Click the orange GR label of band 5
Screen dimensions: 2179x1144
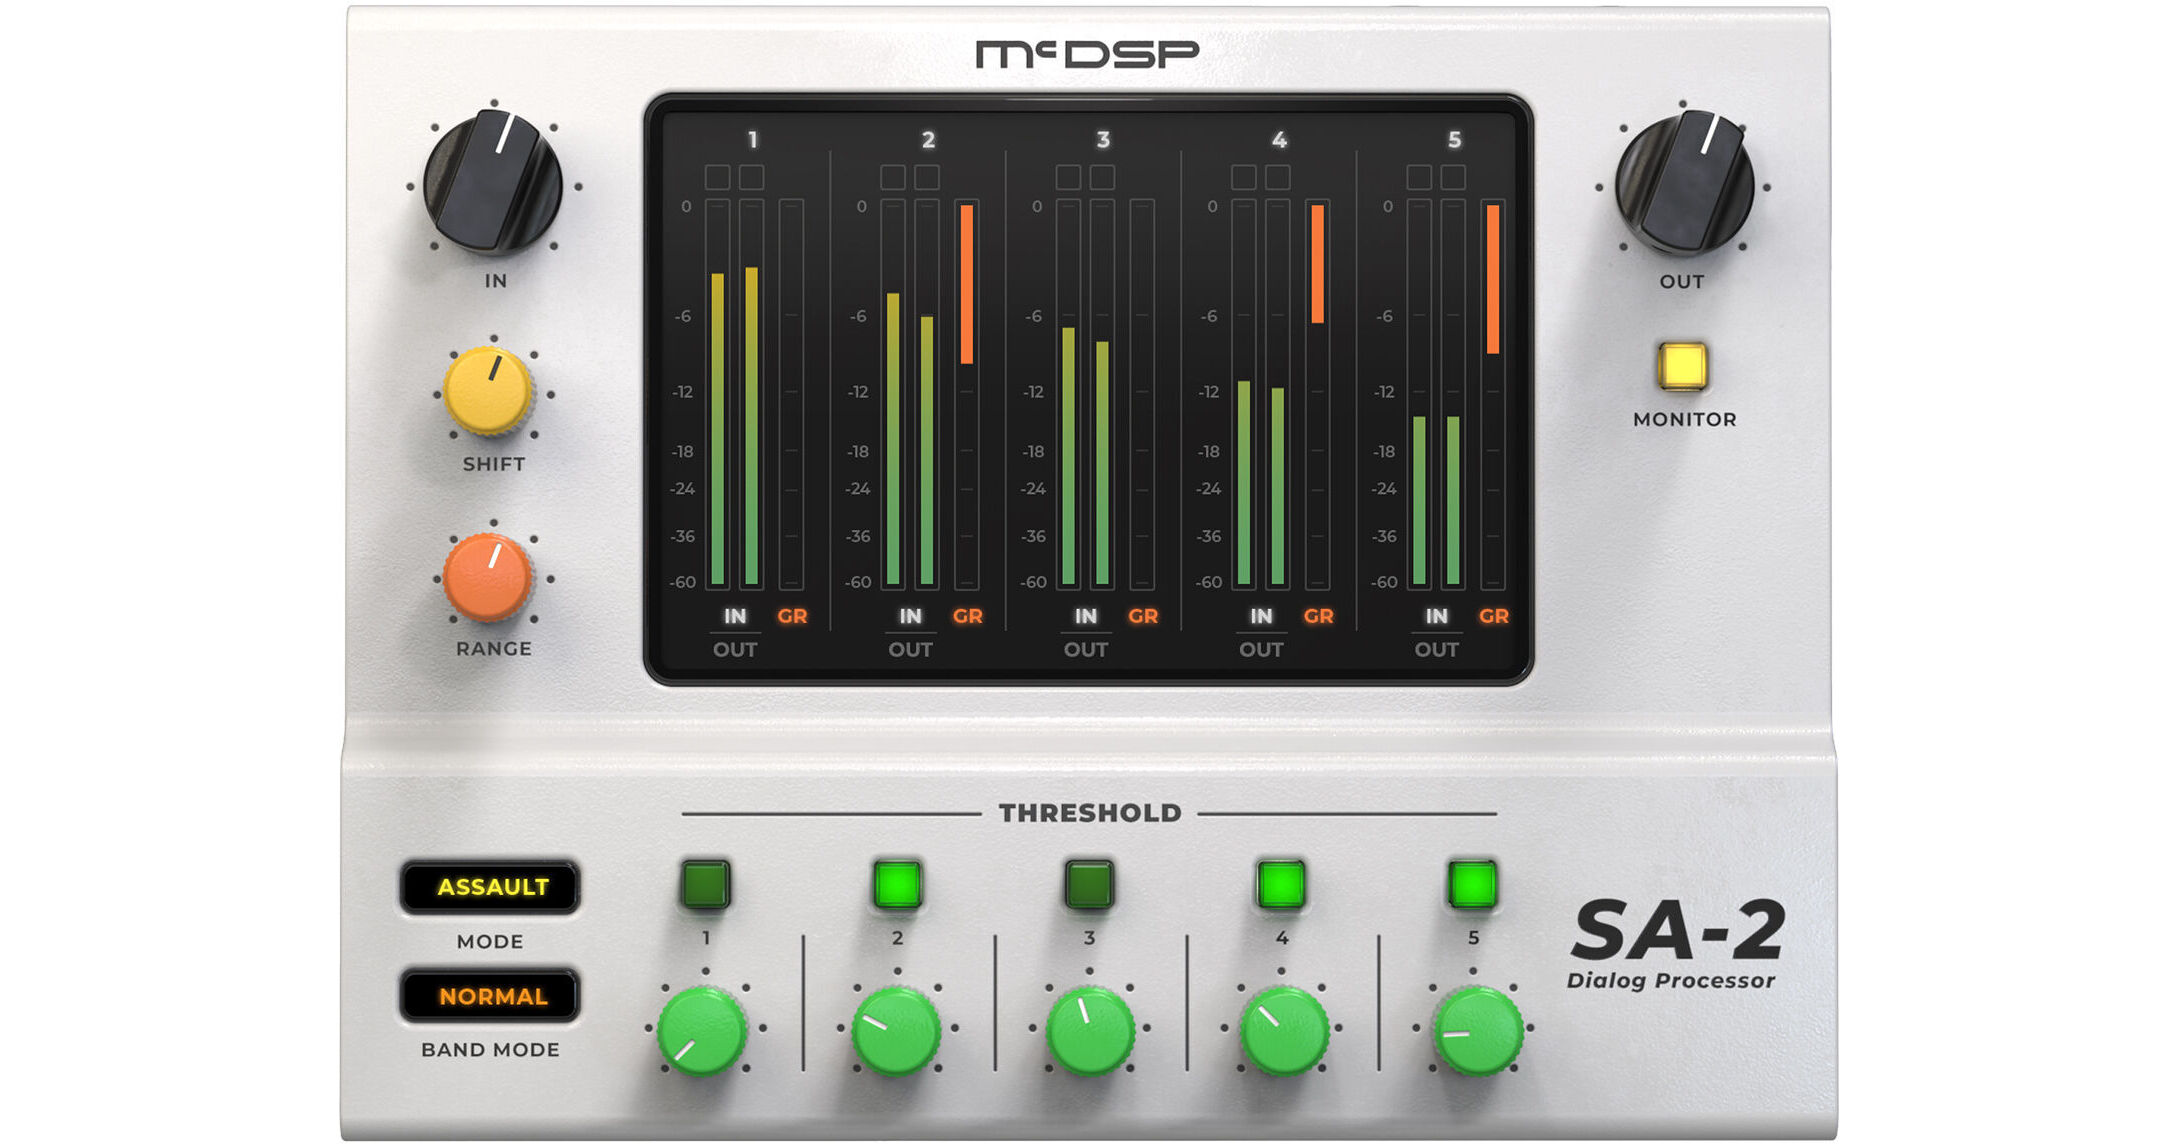coord(1494,616)
